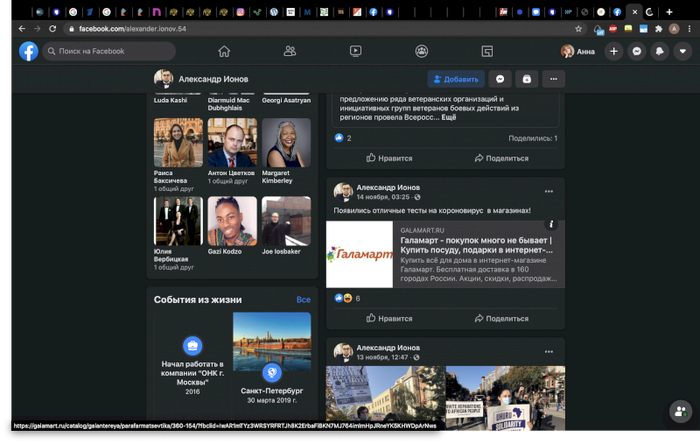Open the Все link in События из жизни

click(303, 299)
